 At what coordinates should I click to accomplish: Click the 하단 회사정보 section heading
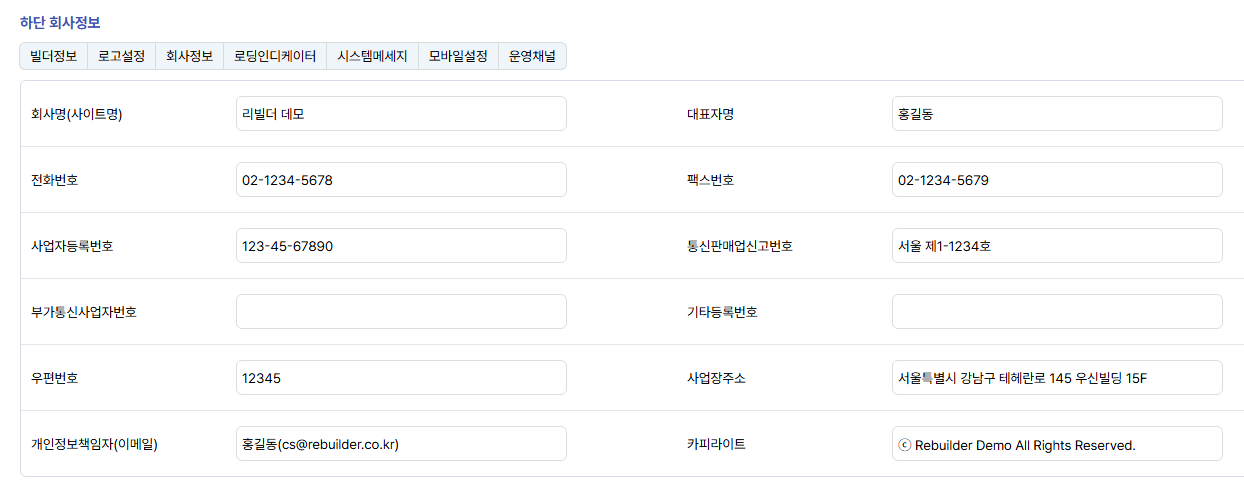click(60, 22)
